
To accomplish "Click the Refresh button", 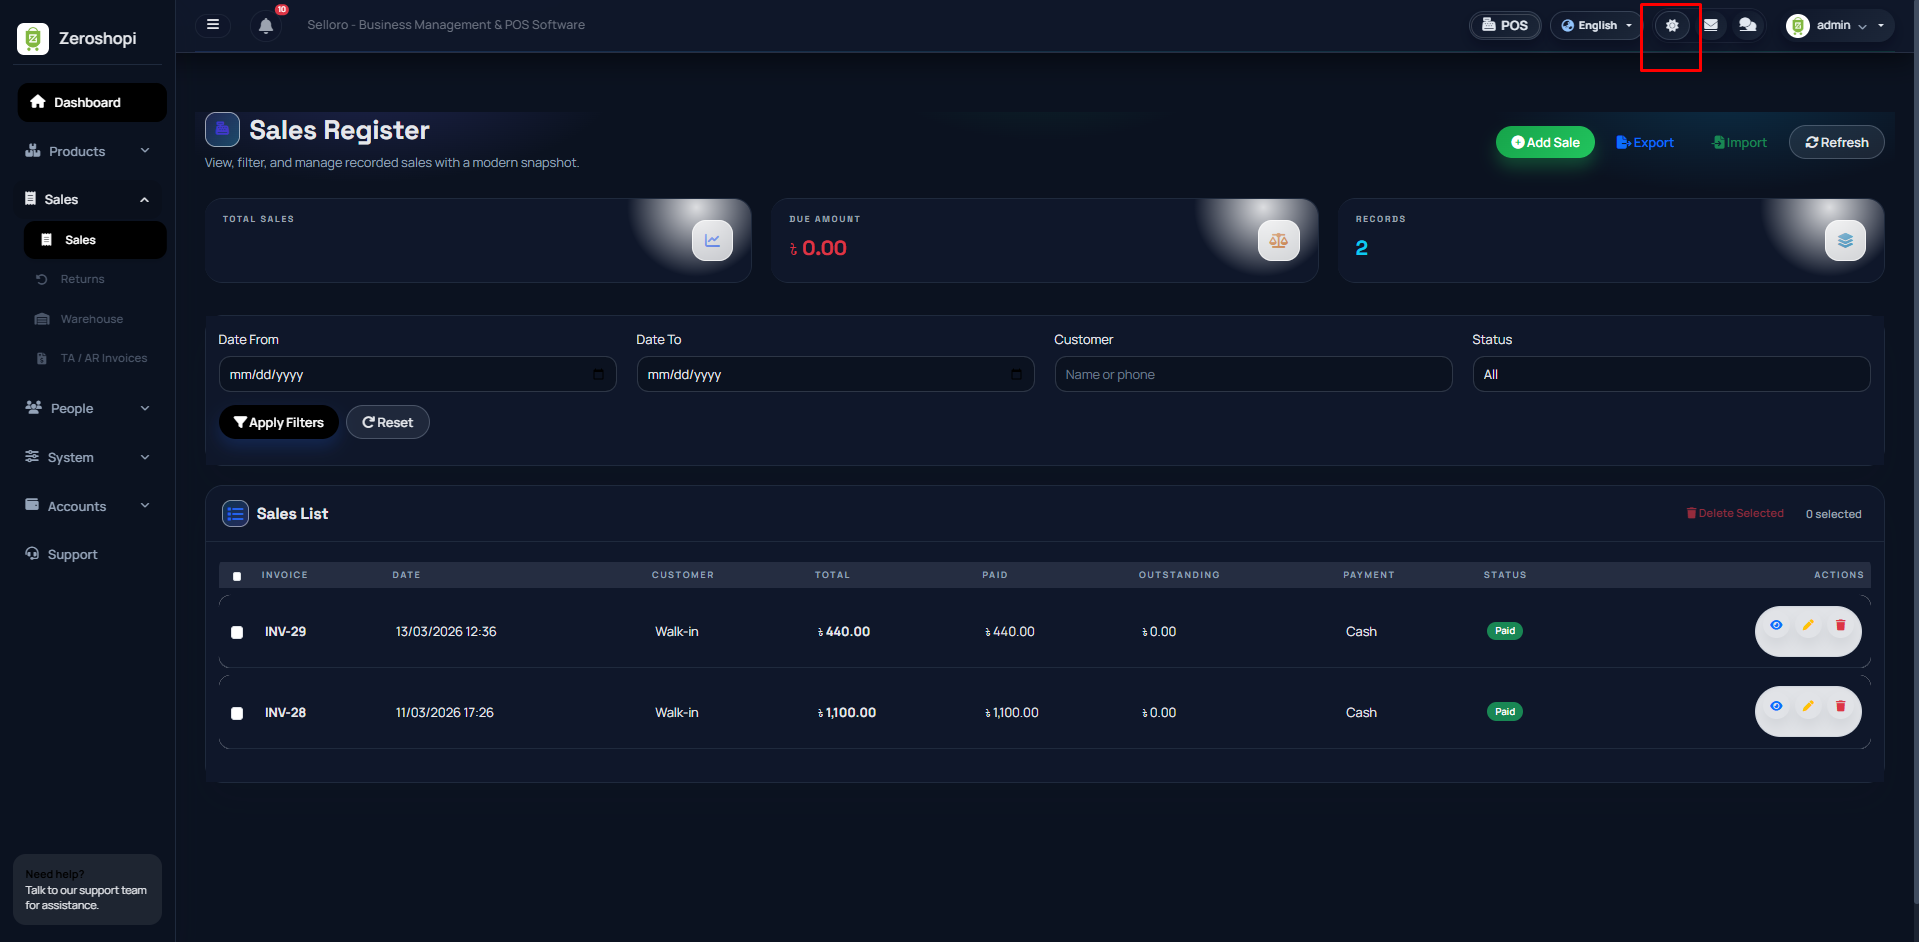I will (1836, 142).
